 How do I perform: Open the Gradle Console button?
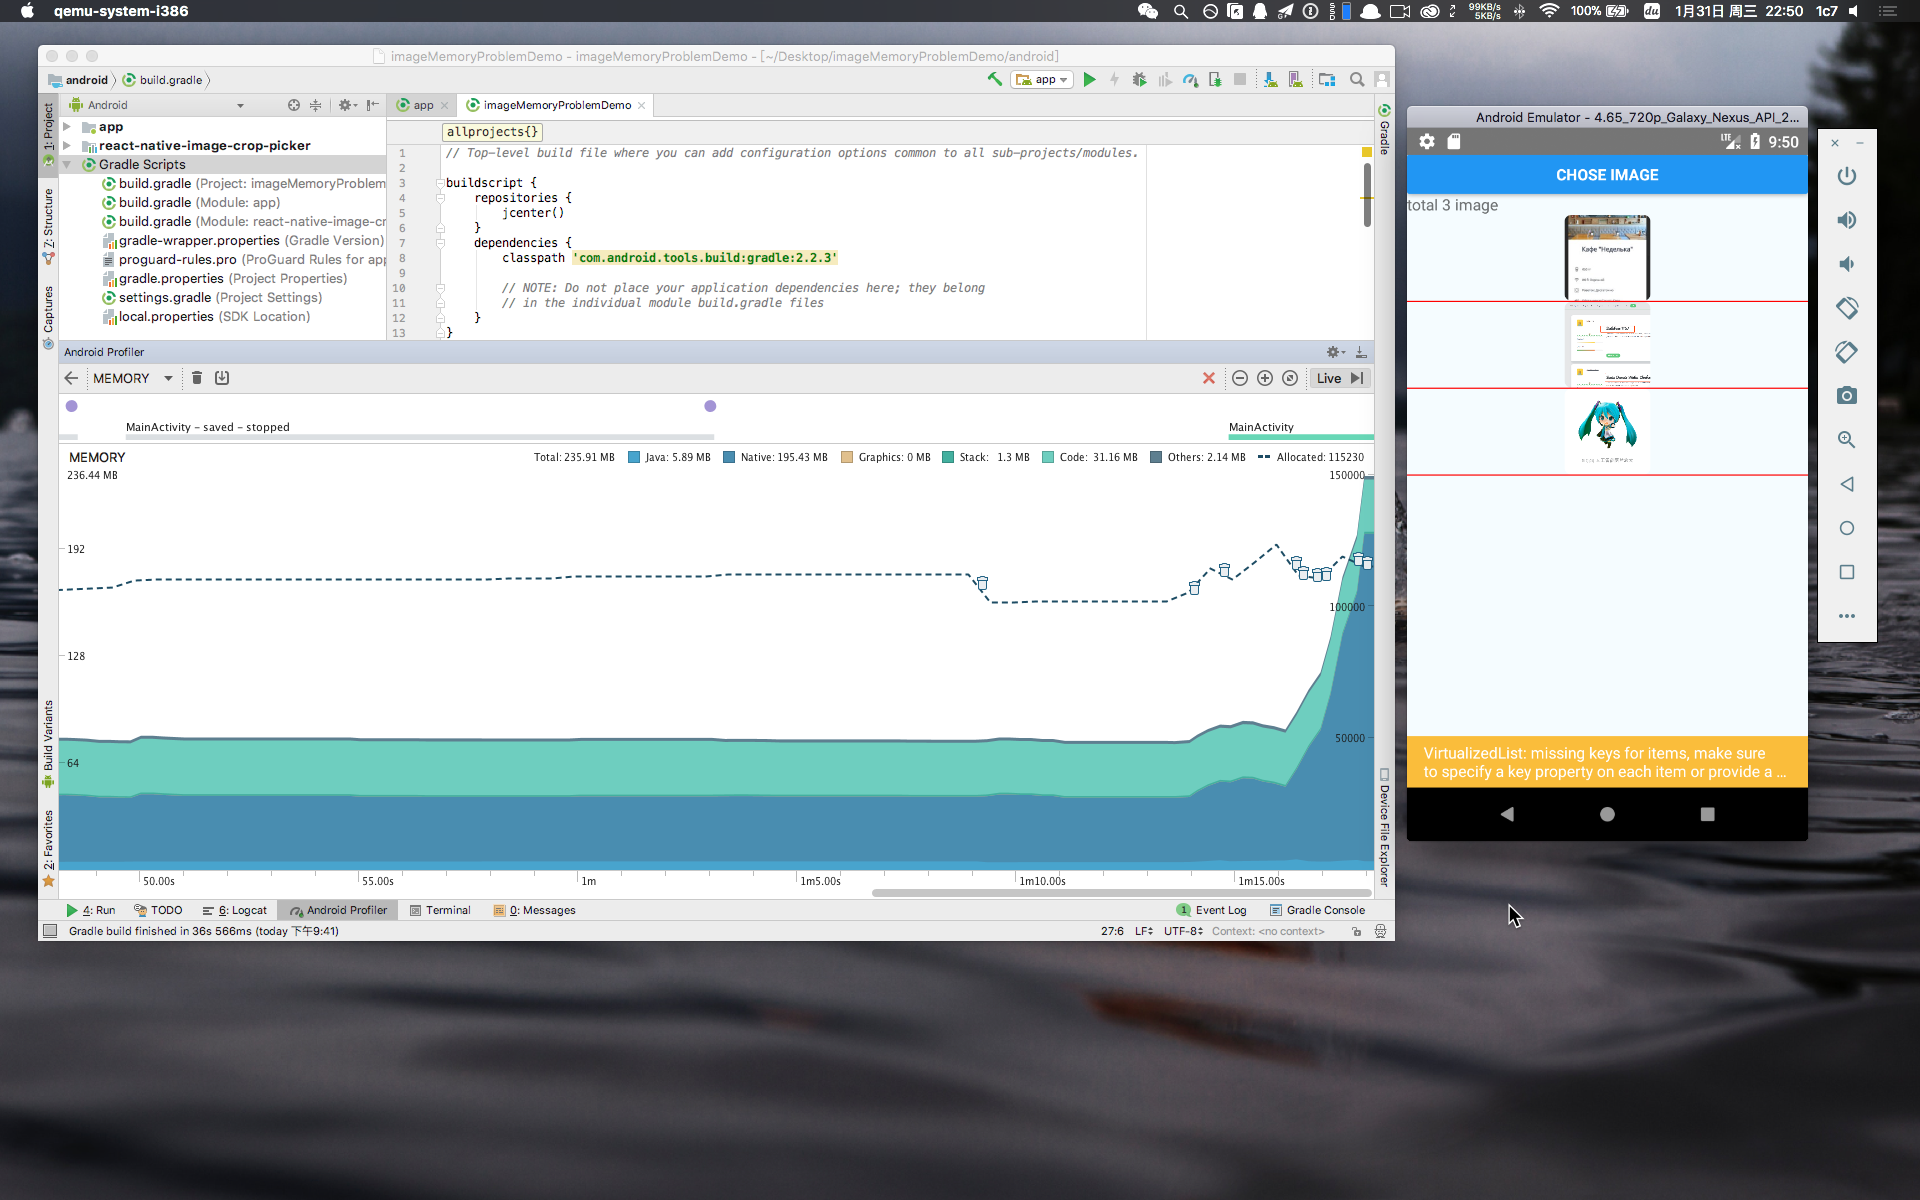(1317, 910)
